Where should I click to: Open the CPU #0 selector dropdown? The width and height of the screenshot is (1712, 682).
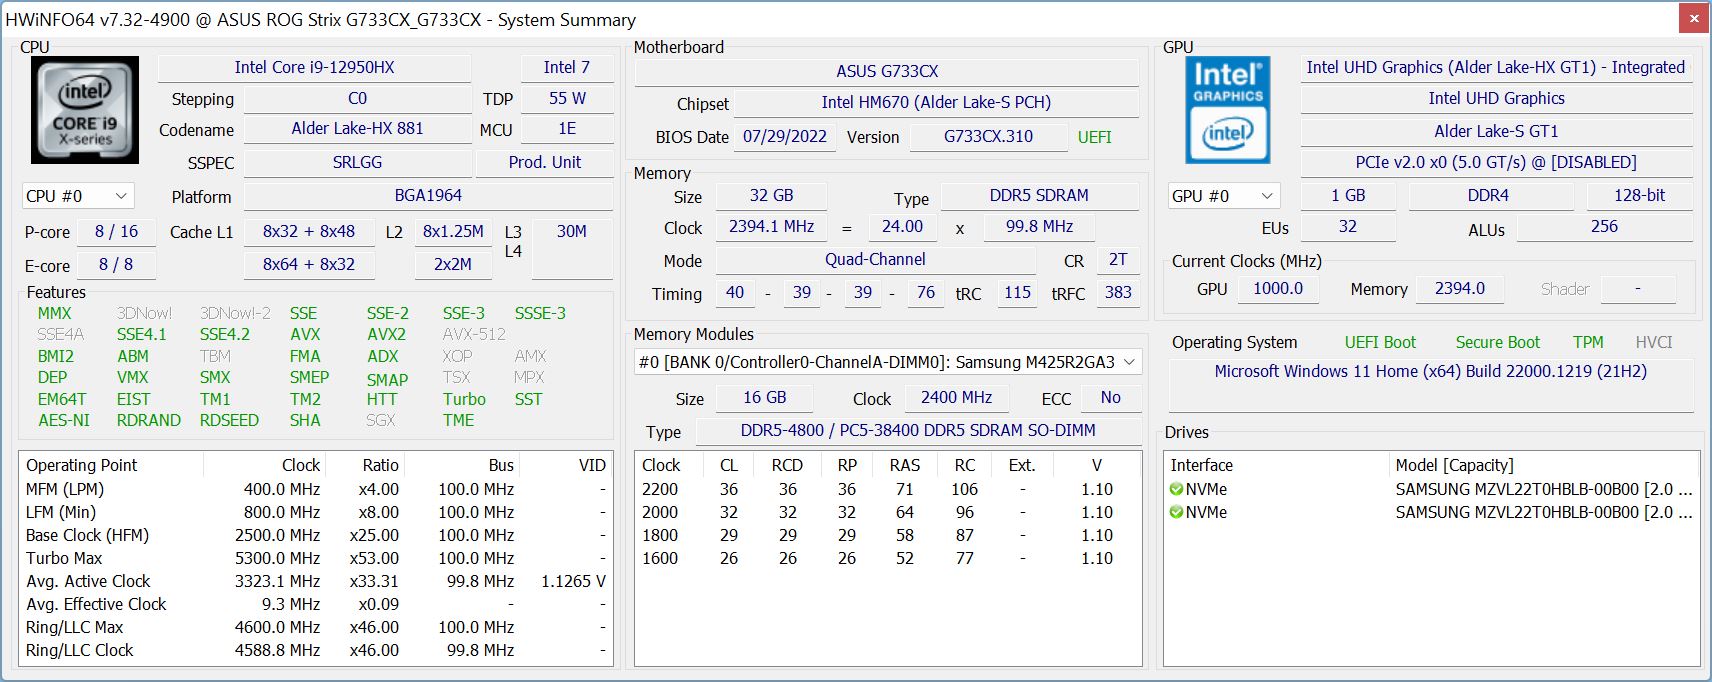tap(78, 196)
